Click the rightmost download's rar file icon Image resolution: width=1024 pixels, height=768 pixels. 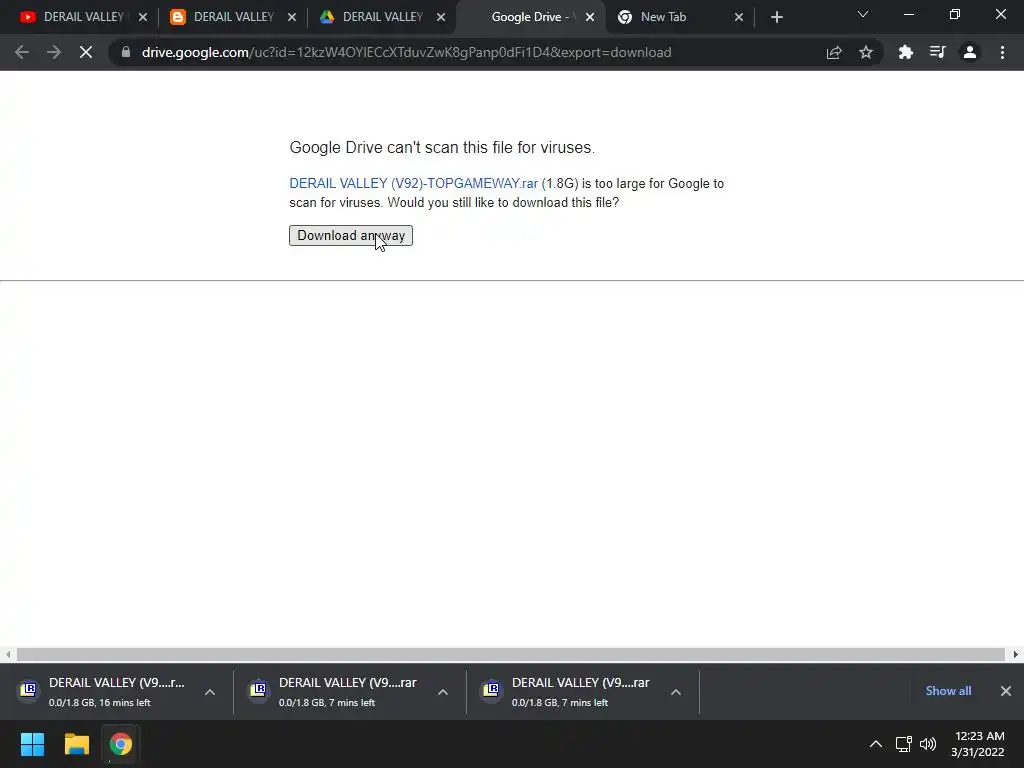pos(491,690)
